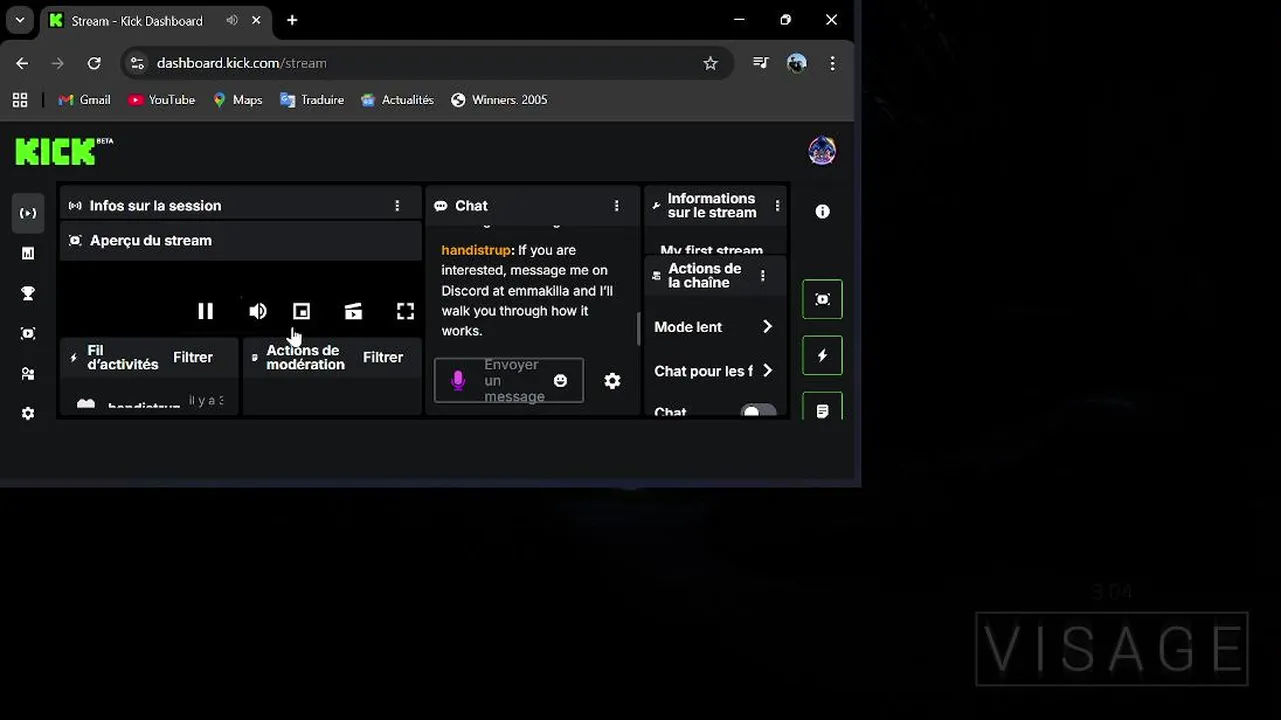
Task: Open the Winners. 2005 bookmark
Action: (x=499, y=100)
